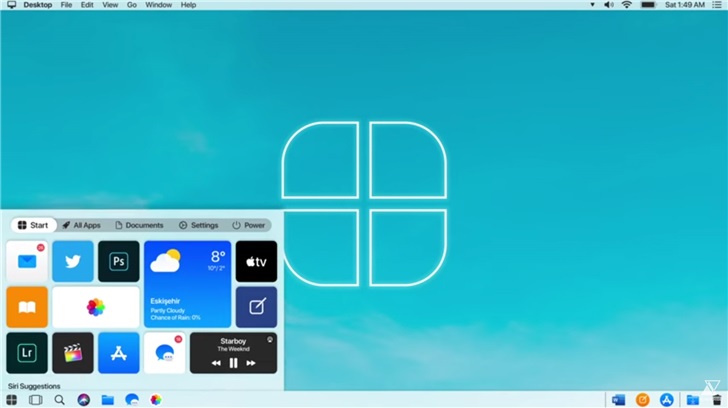
Task: Open the Final Cut Pro tile
Action: (73, 353)
